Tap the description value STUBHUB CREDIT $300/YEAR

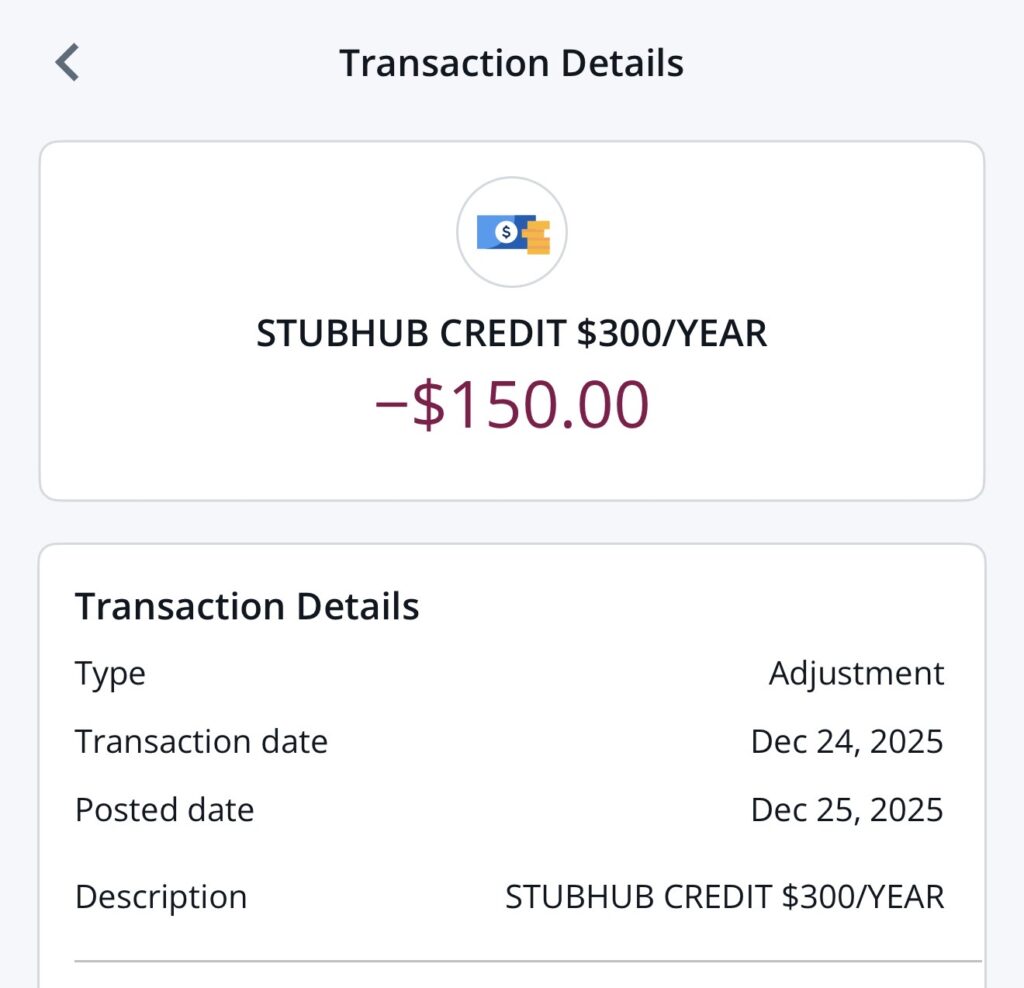point(724,896)
